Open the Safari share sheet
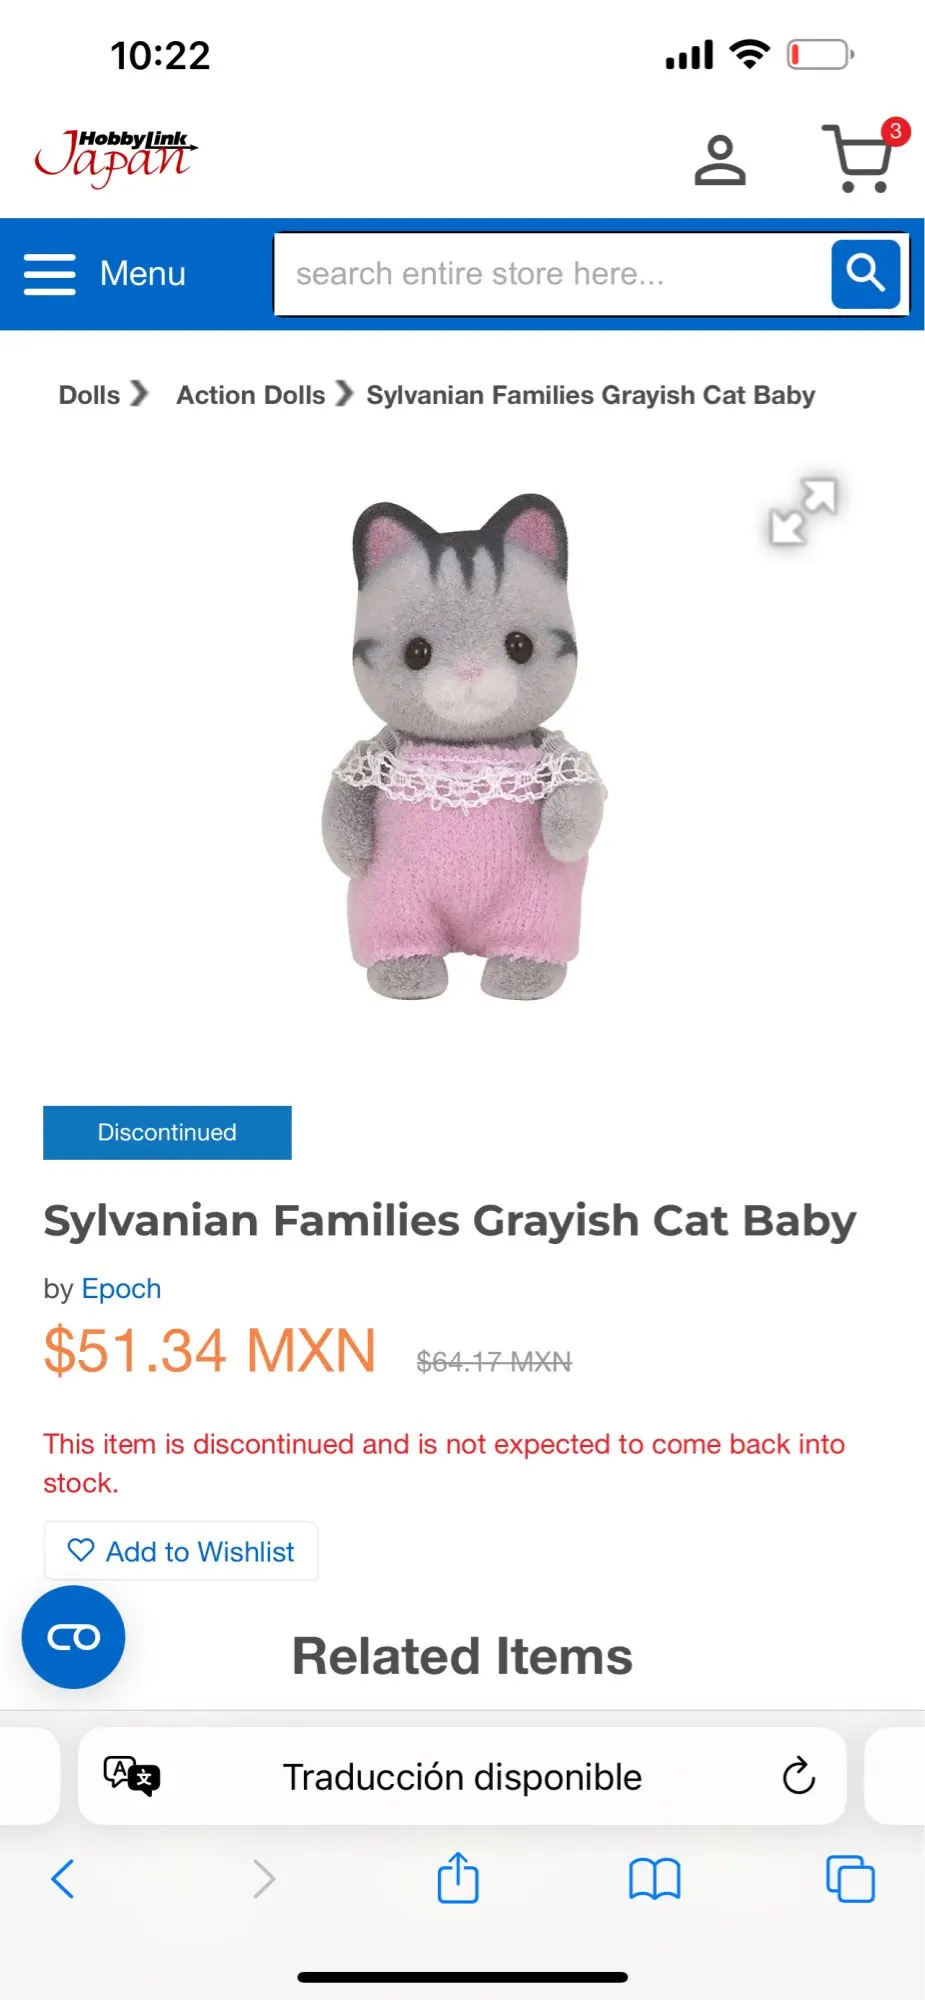Viewport: 925px width, 2000px height. 458,1877
